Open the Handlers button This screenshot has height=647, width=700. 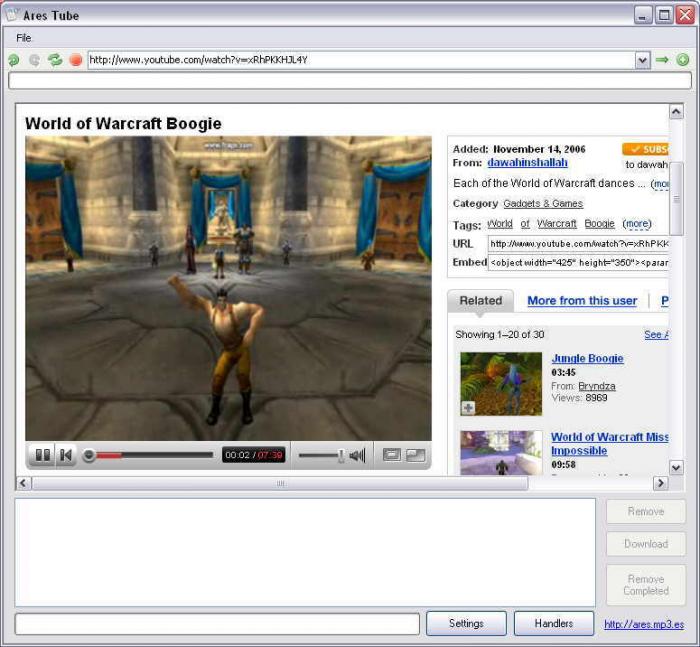(553, 623)
